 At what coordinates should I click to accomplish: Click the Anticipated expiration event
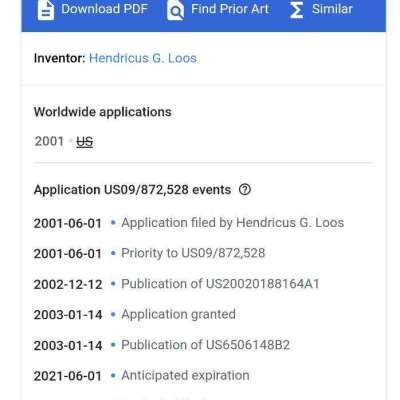point(185,376)
